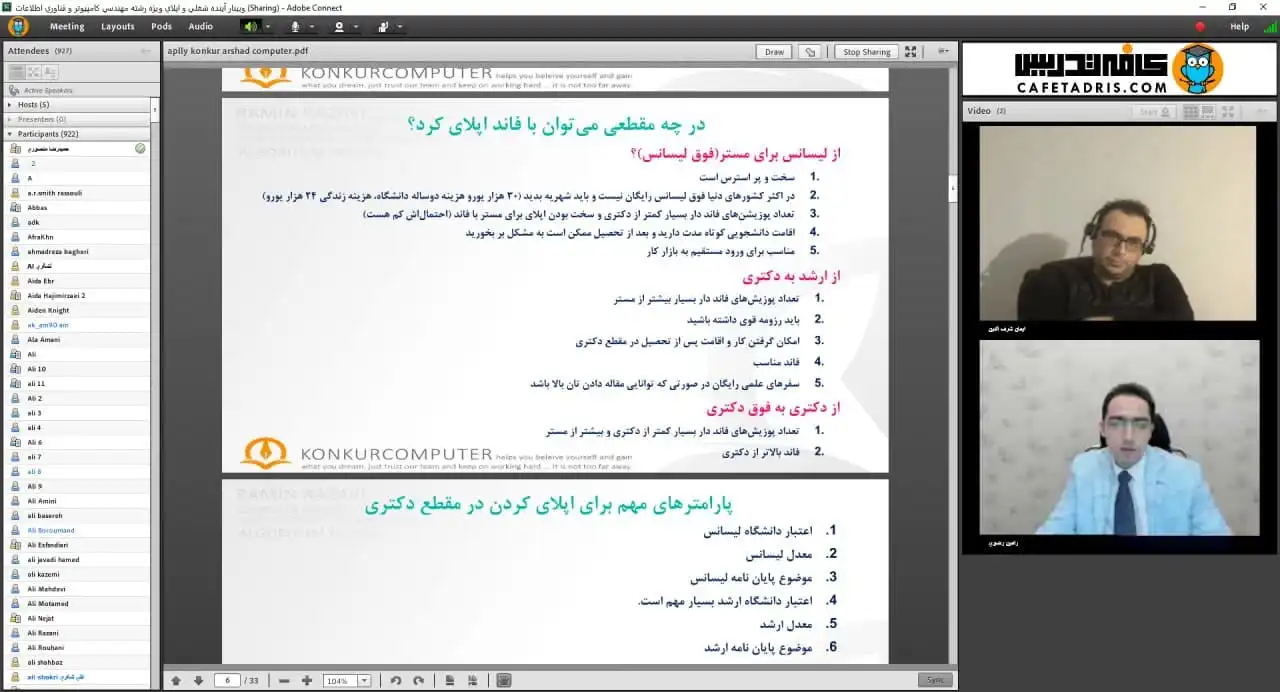Select participant Ali Esfendiari
The width and height of the screenshot is (1280, 692).
tap(76, 545)
